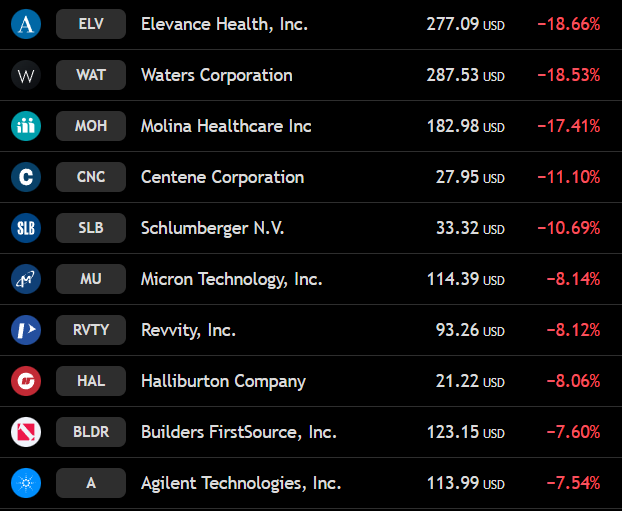
Task: Open Halliburton Company stock page link
Action: [223, 381]
